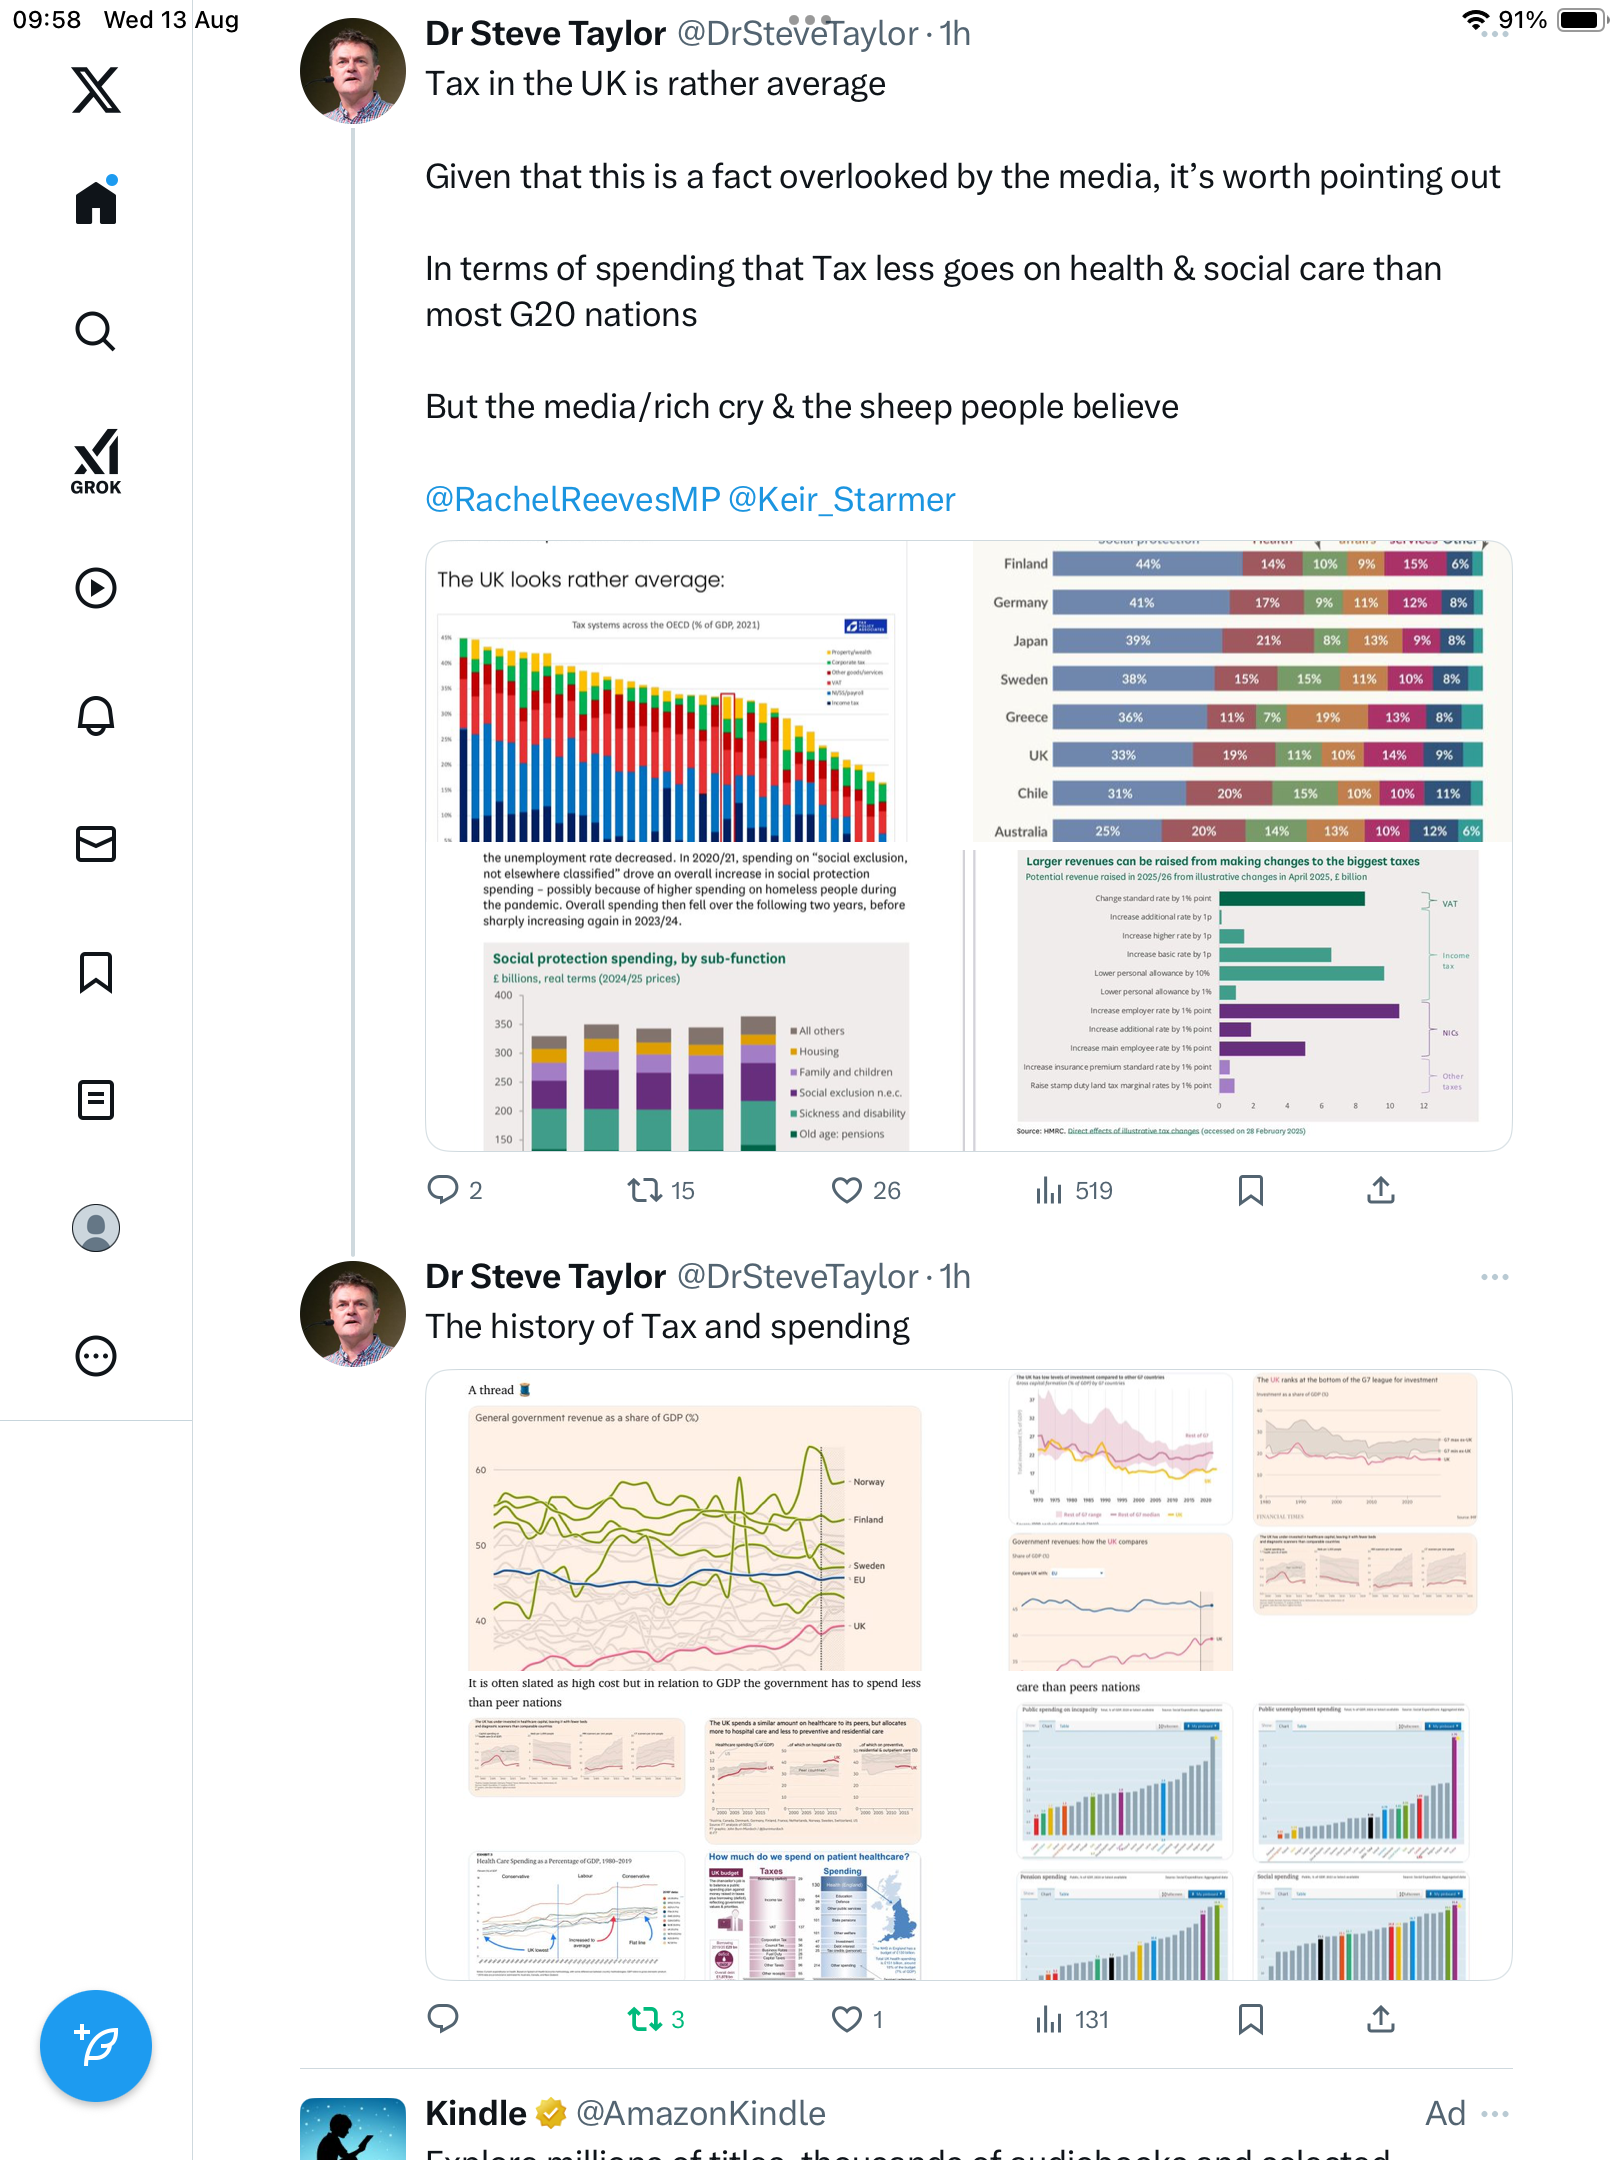Go to the Home feed
The image size is (1620, 2160).
96,202
